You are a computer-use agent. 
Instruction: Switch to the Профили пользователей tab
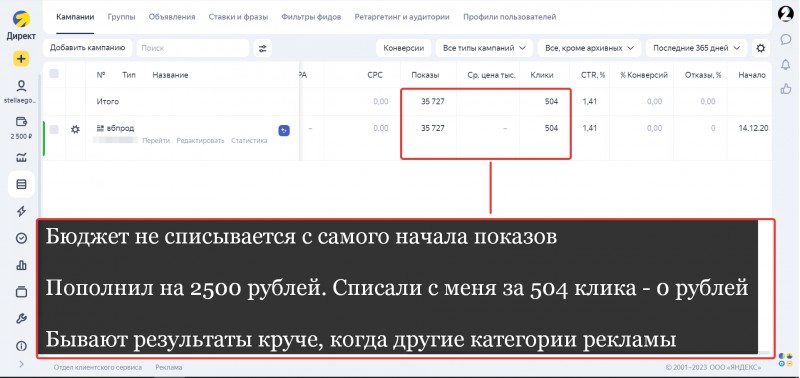[x=510, y=17]
